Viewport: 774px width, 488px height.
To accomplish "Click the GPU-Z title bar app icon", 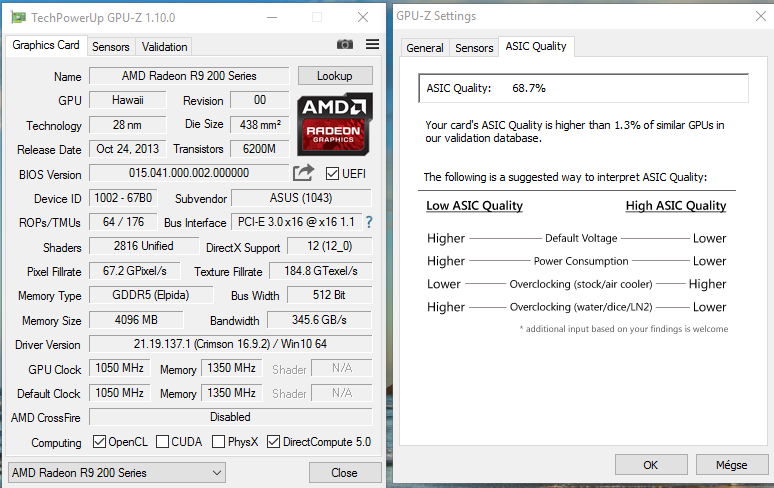I will [18, 18].
